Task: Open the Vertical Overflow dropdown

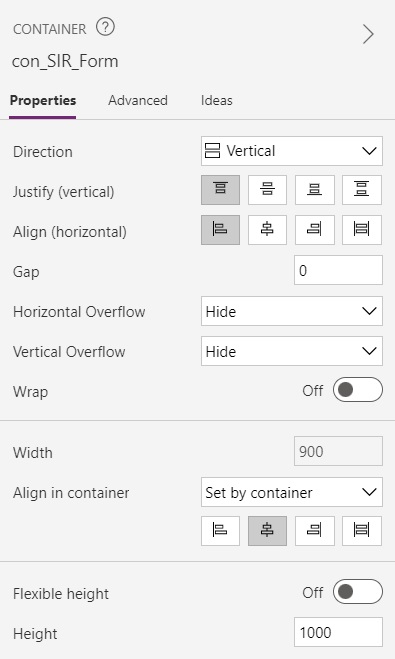Action: point(292,351)
